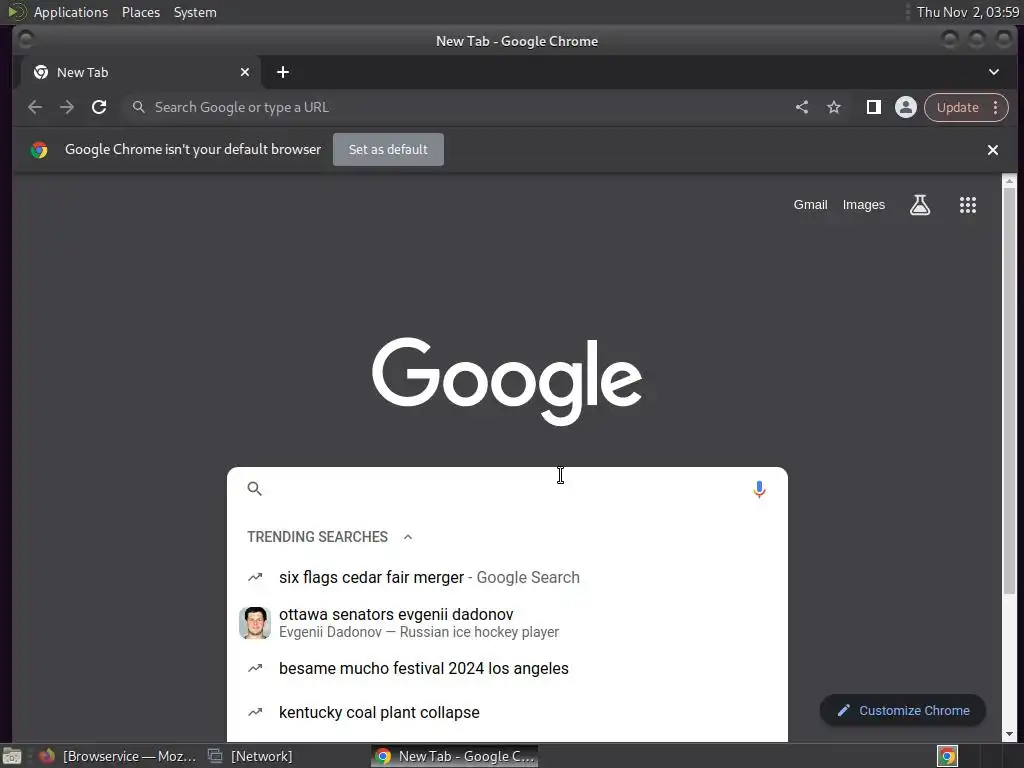Select suggestion six flags cedar fair merger

click(507, 577)
